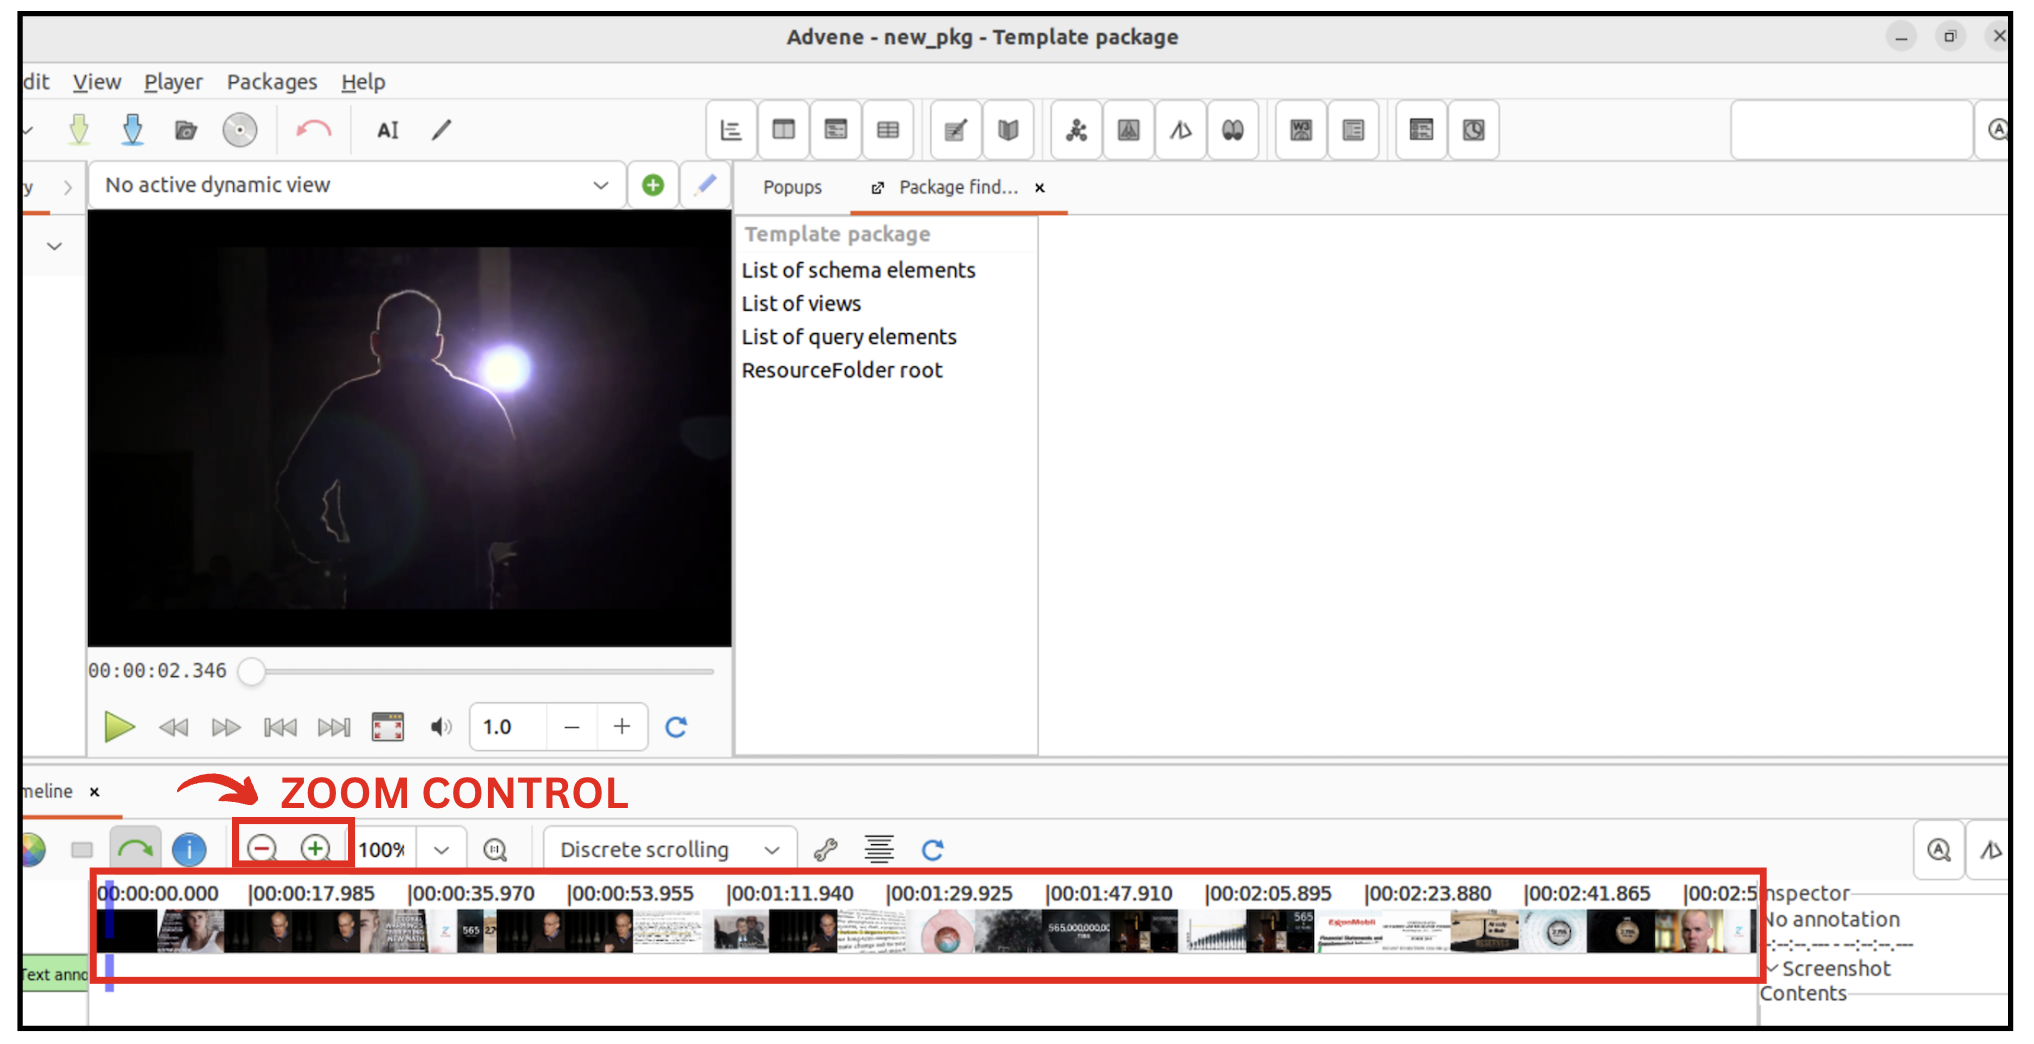Toggle the green curved arrow button in timeline

(134, 850)
